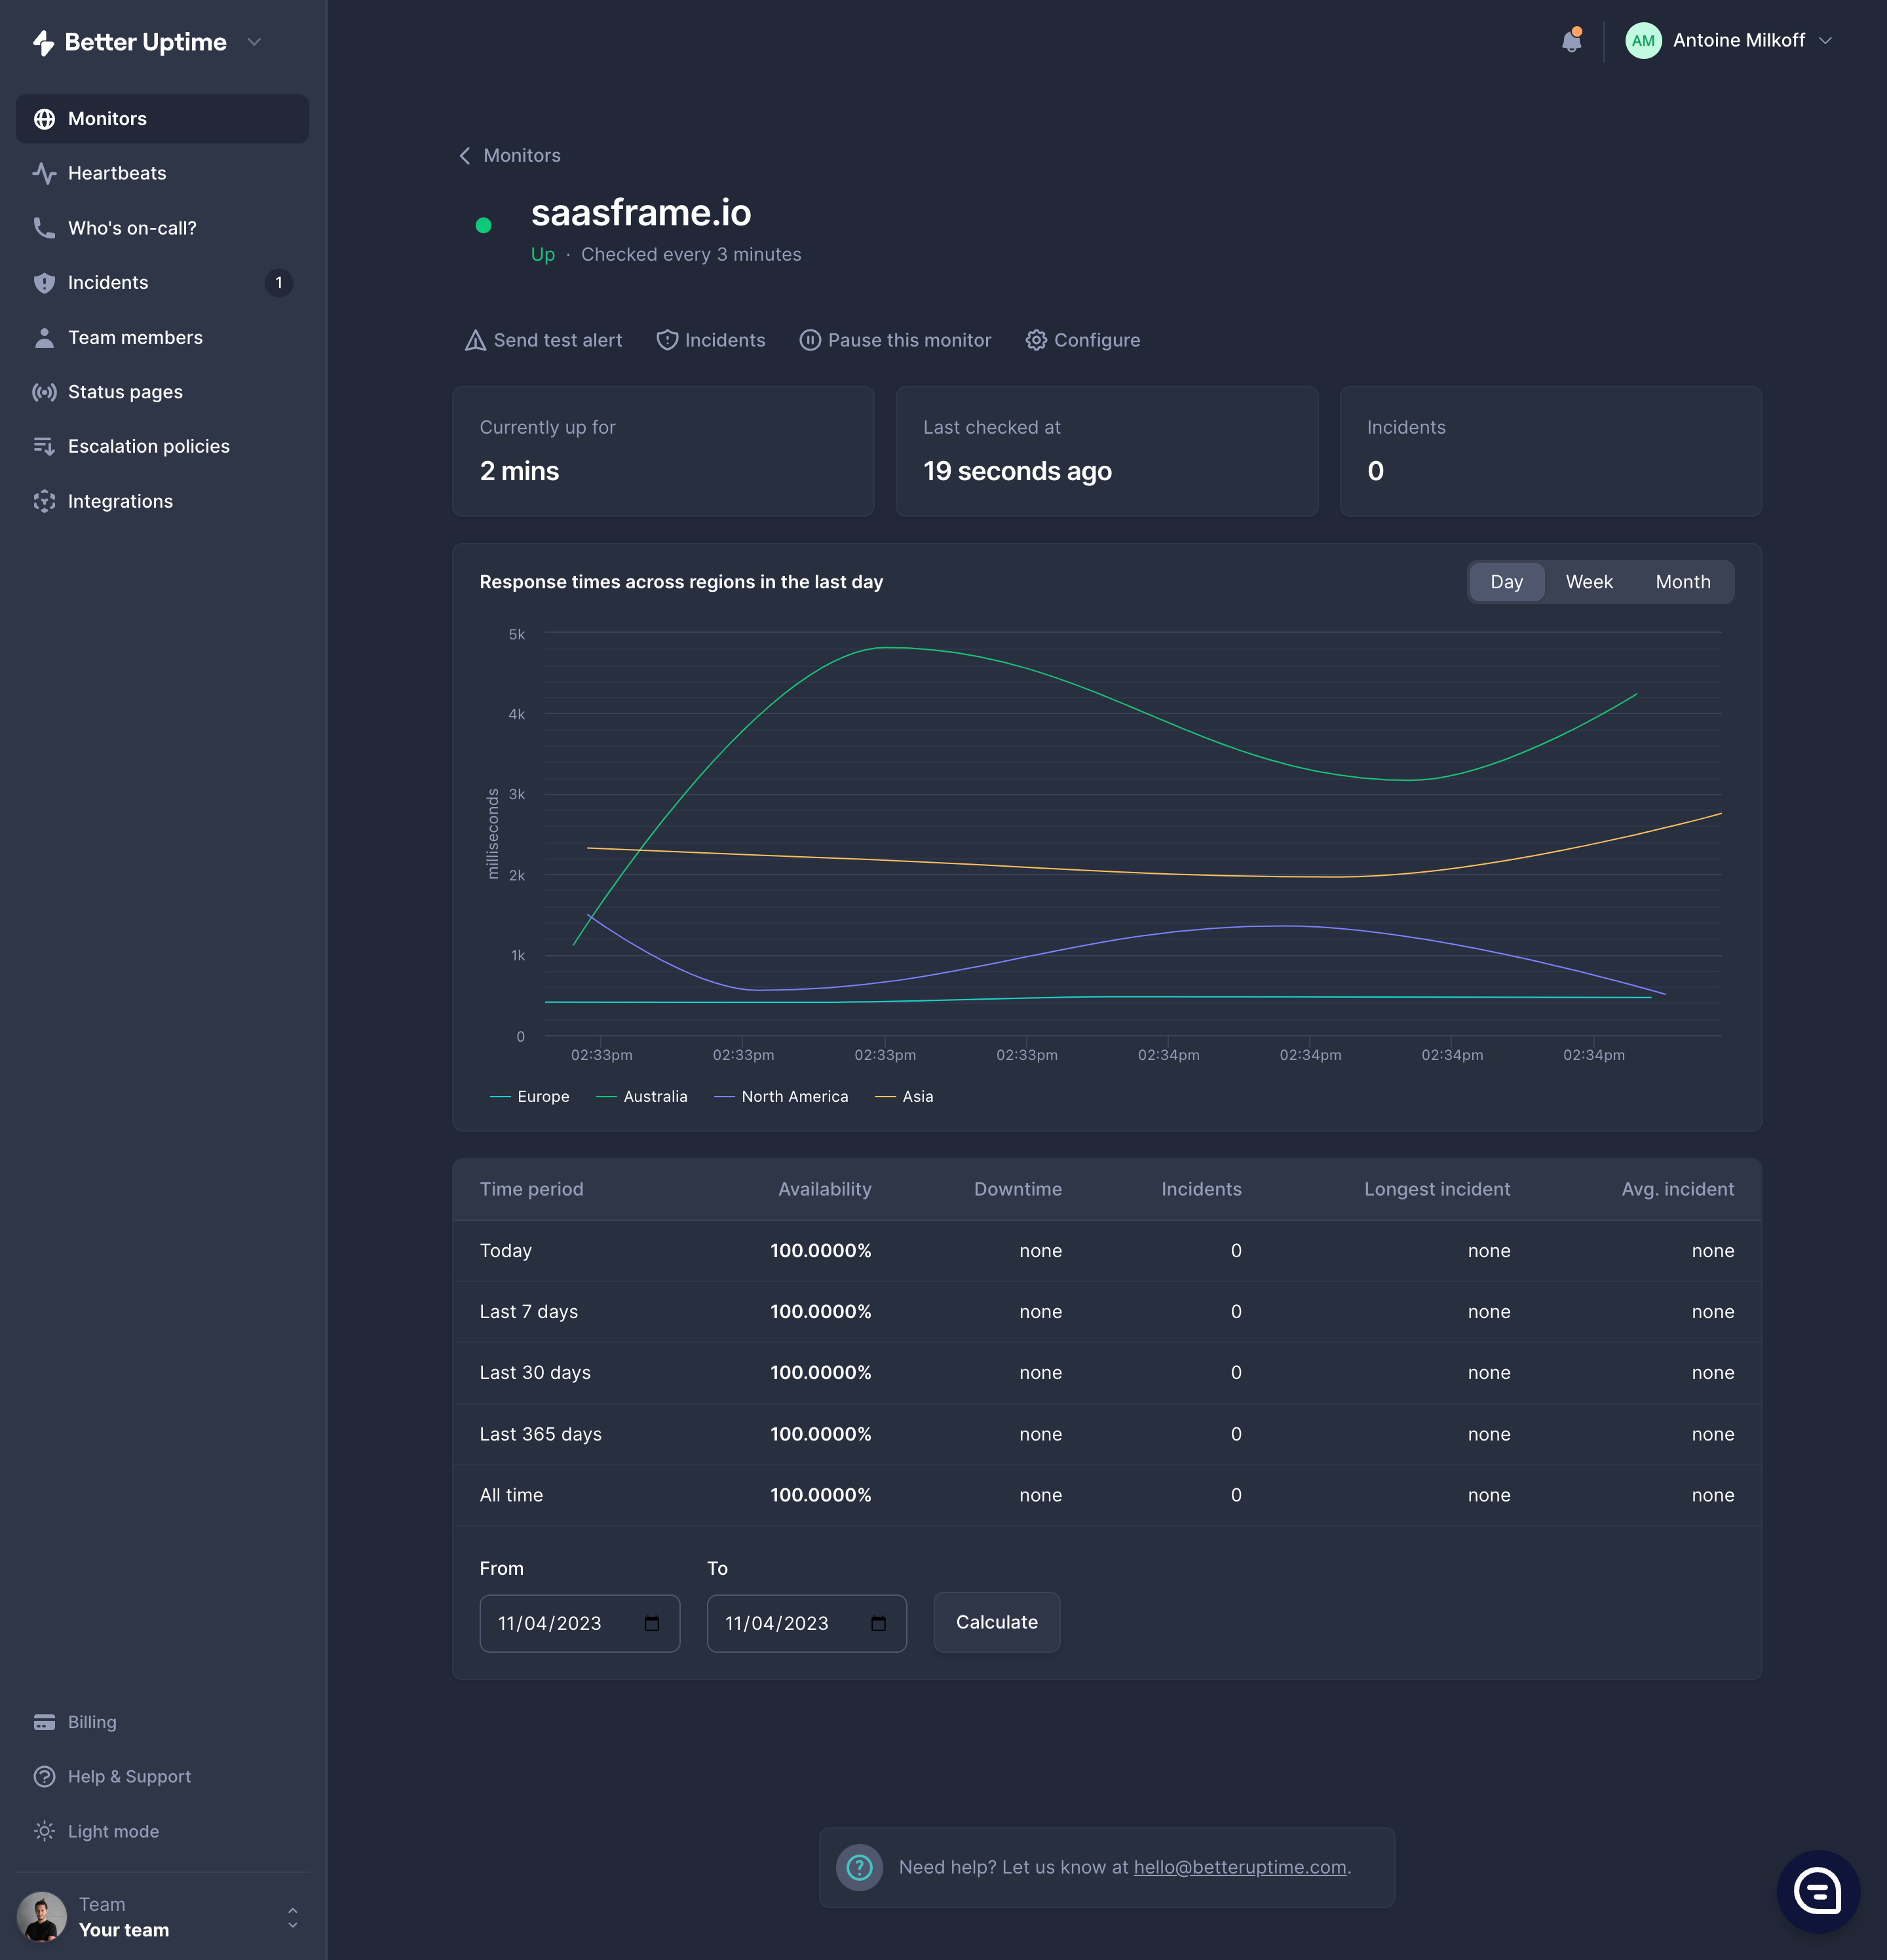Screen dimensions: 1887x1960
Task: Click the Calculate button
Action: click(996, 1622)
